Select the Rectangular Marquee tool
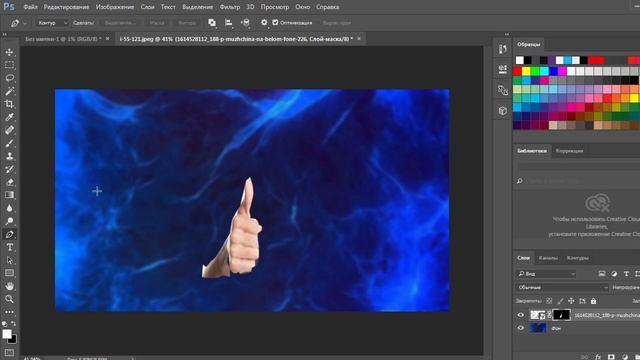The width and height of the screenshot is (640, 360). (x=9, y=65)
